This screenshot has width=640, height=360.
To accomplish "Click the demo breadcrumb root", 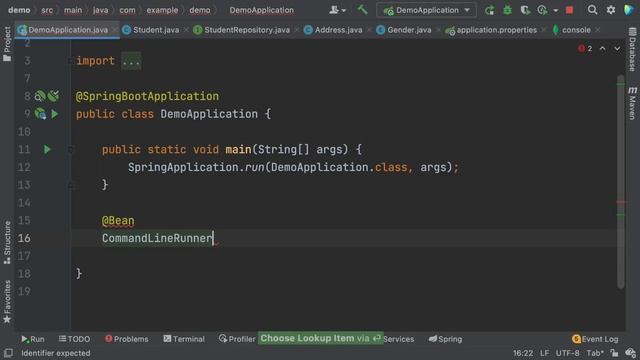I will [x=19, y=10].
